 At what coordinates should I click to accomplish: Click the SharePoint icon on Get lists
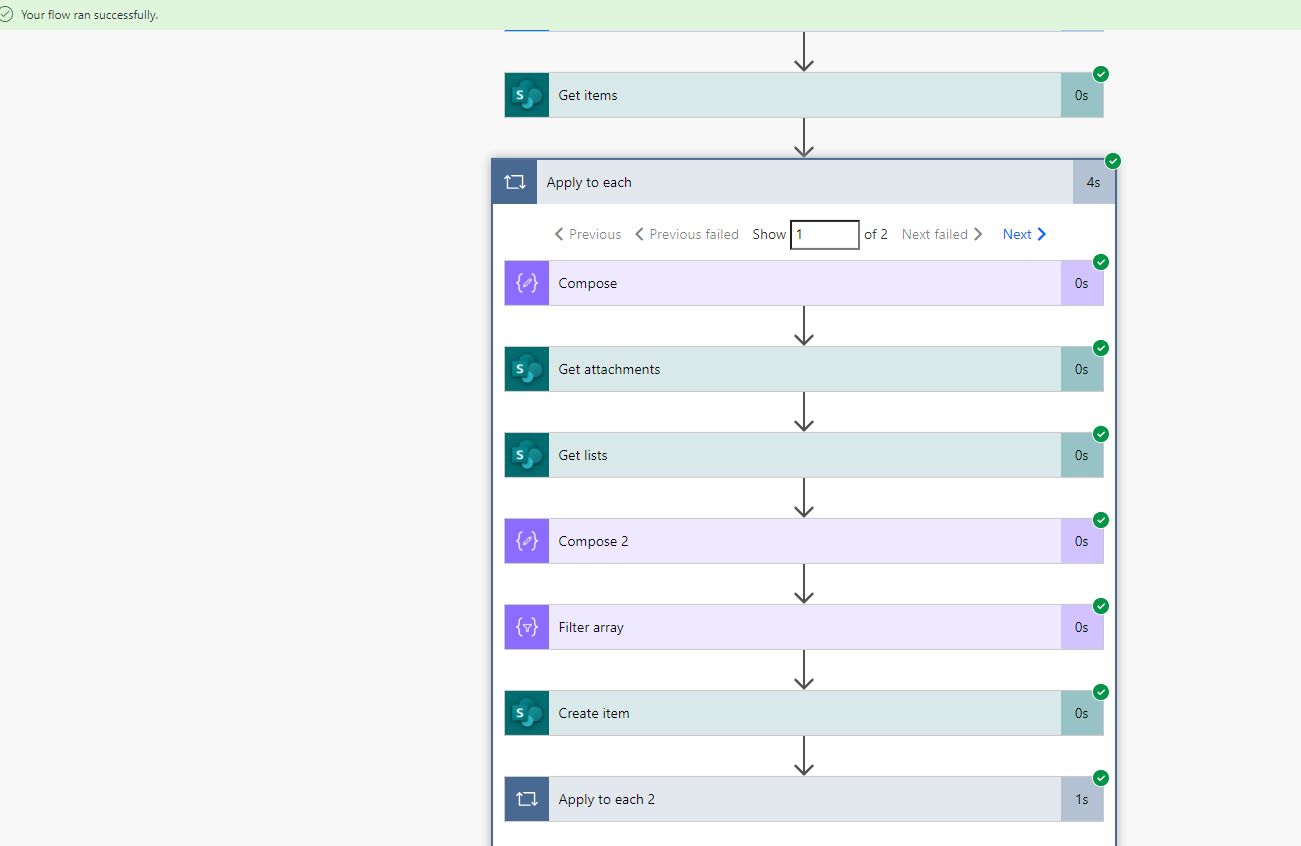click(x=527, y=455)
